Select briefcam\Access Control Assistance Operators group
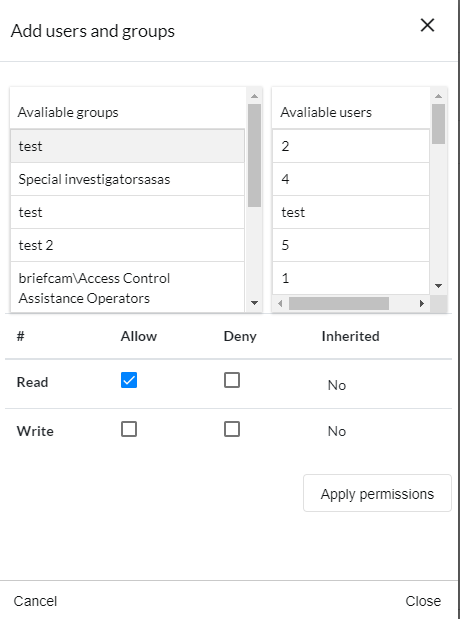The height and width of the screenshot is (619, 462). pos(128,288)
